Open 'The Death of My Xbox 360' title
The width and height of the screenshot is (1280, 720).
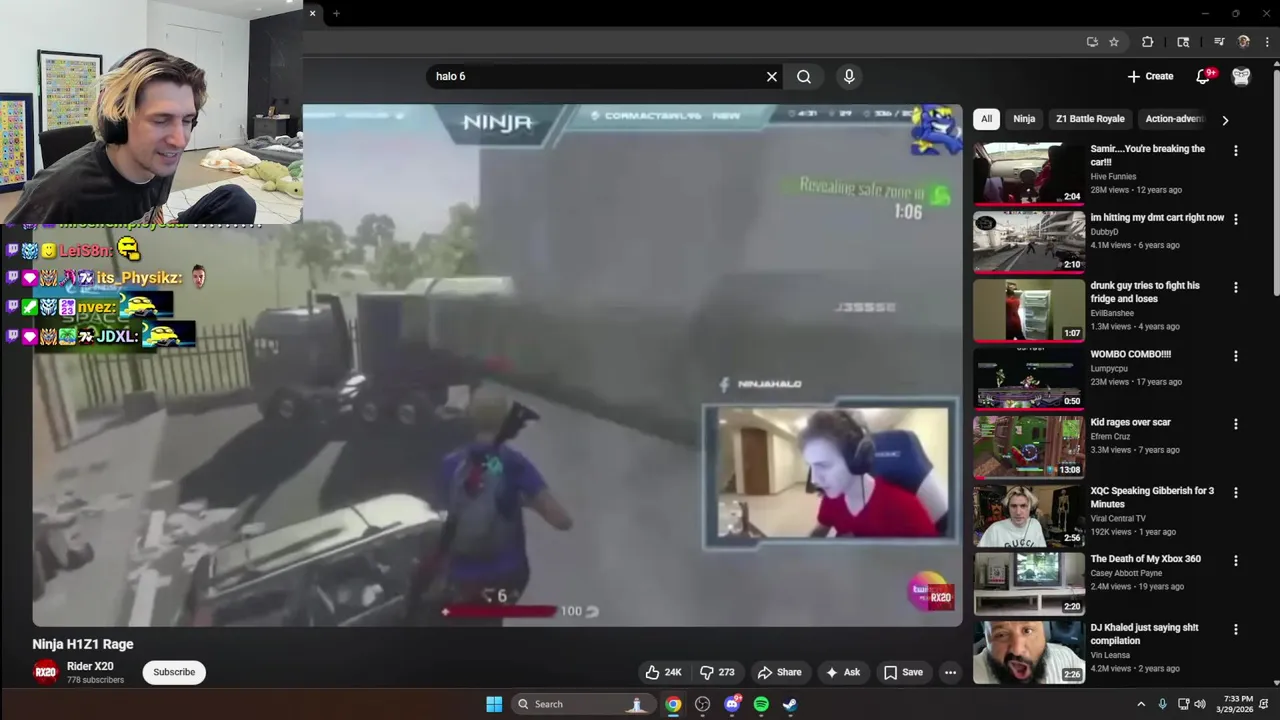pos(1145,559)
